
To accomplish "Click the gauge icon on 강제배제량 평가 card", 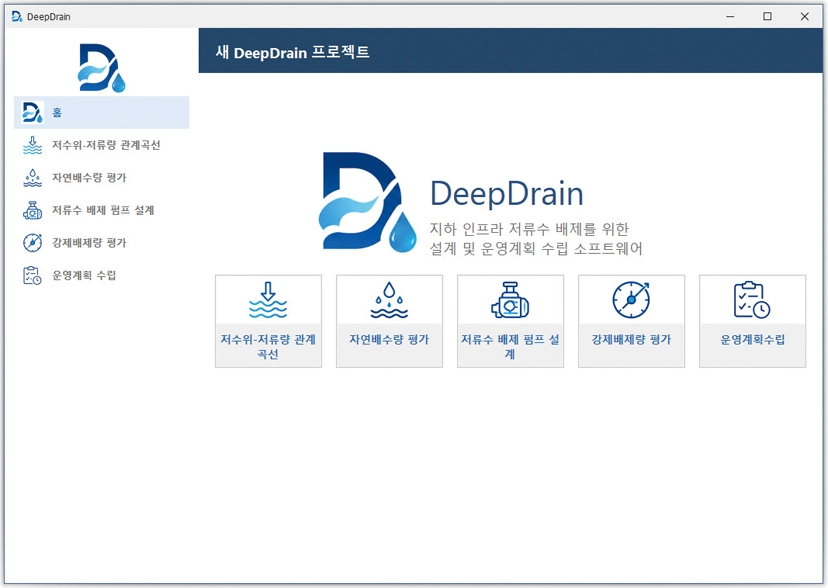I will pos(631,300).
